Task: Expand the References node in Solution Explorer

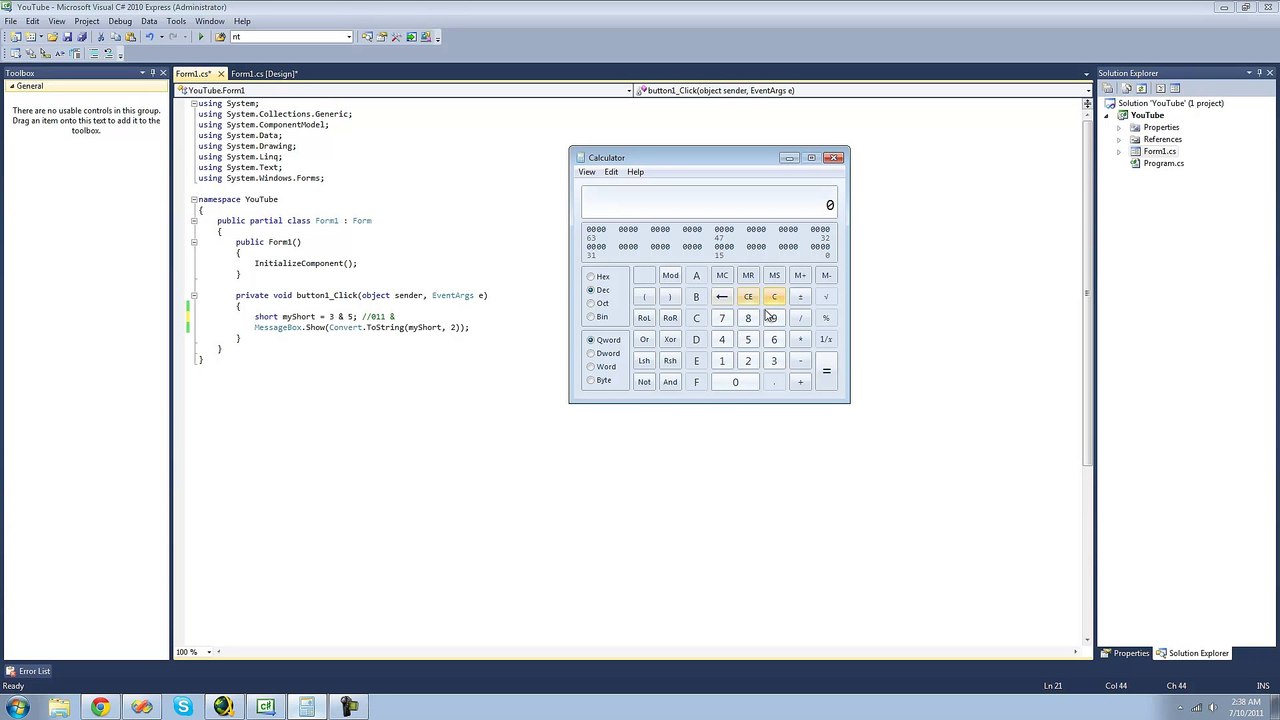Action: [1119, 140]
